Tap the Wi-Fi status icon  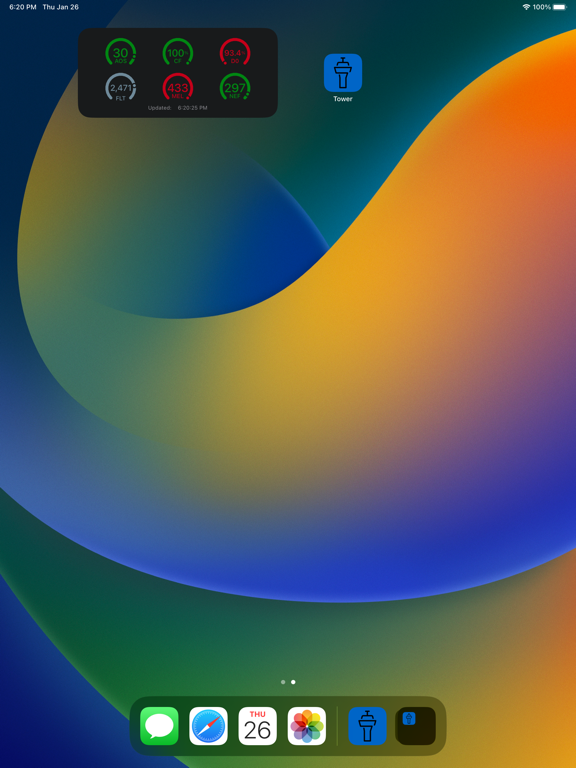527,7
